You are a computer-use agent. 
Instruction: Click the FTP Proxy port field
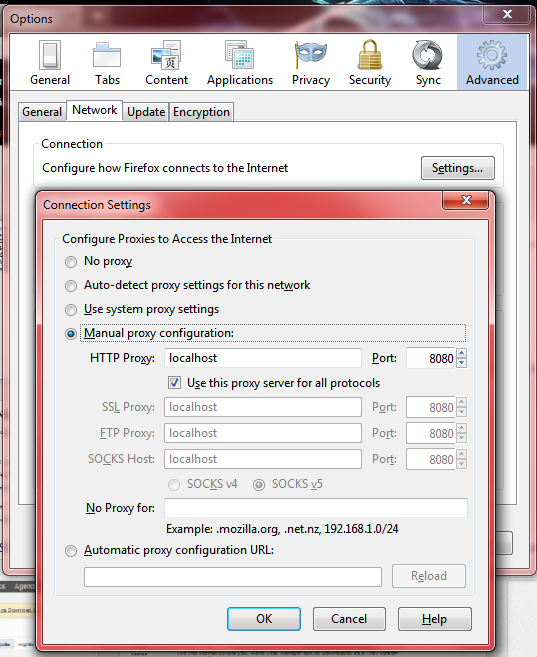click(431, 433)
